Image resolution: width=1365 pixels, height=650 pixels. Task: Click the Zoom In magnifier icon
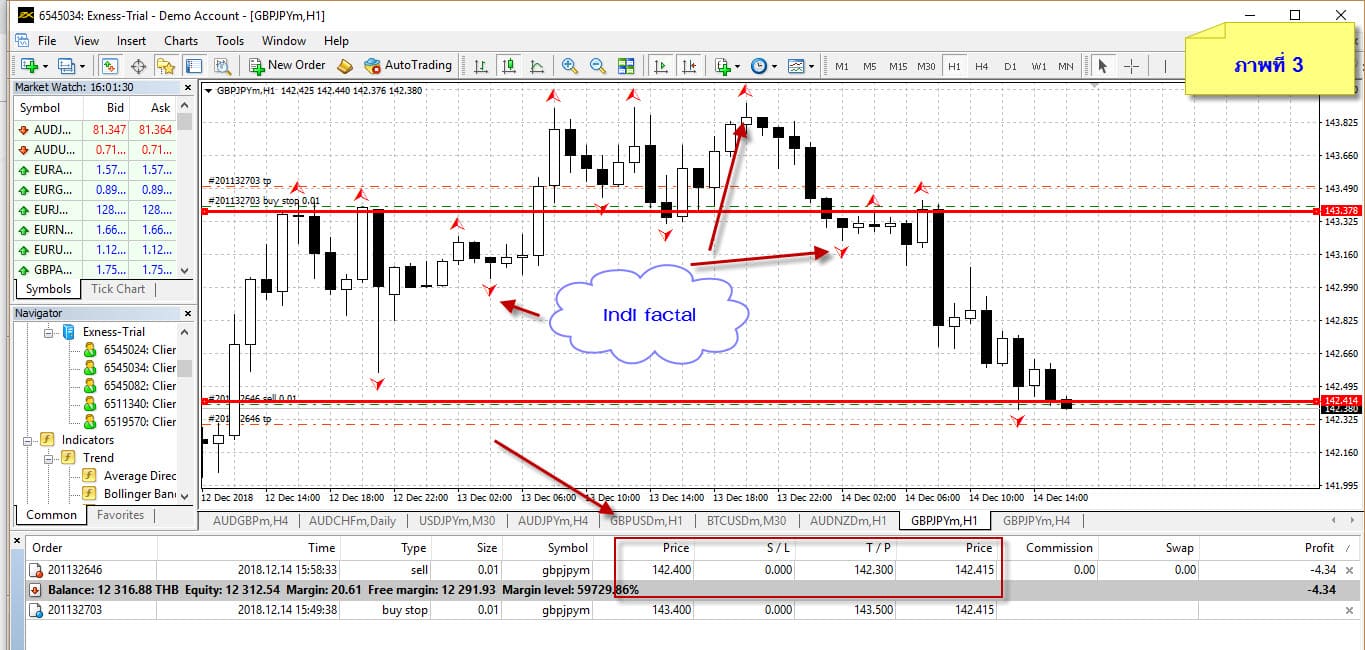570,66
